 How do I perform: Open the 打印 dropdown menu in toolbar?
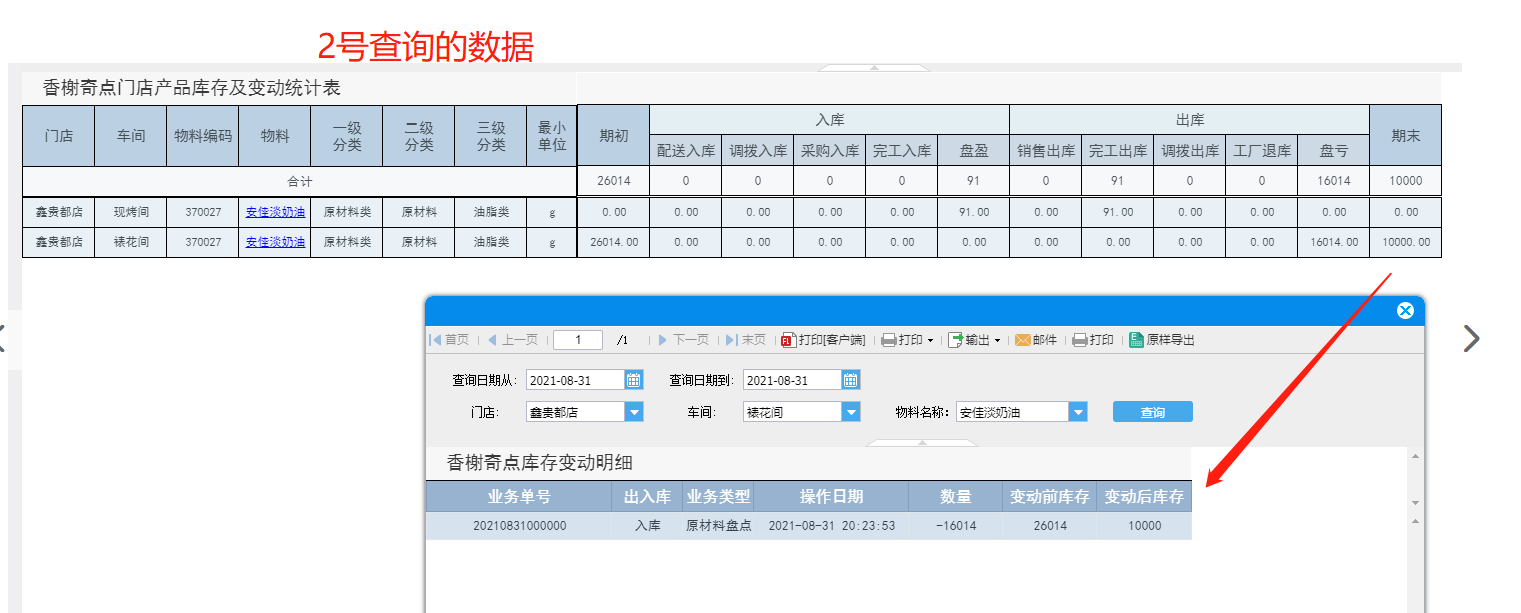coord(907,340)
